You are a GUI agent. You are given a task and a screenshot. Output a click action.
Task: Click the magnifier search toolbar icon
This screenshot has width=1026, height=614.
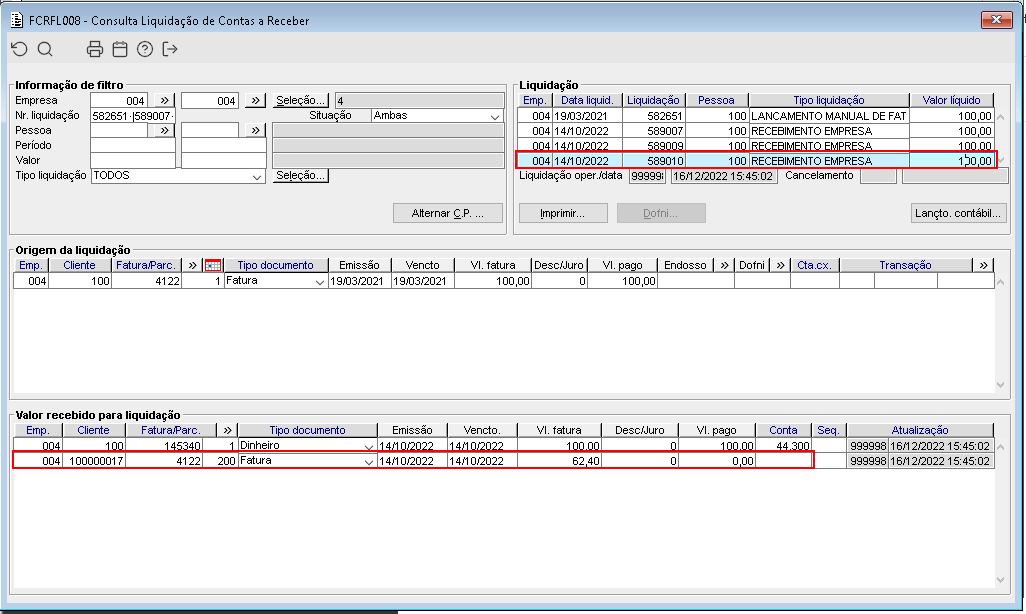tap(44, 49)
